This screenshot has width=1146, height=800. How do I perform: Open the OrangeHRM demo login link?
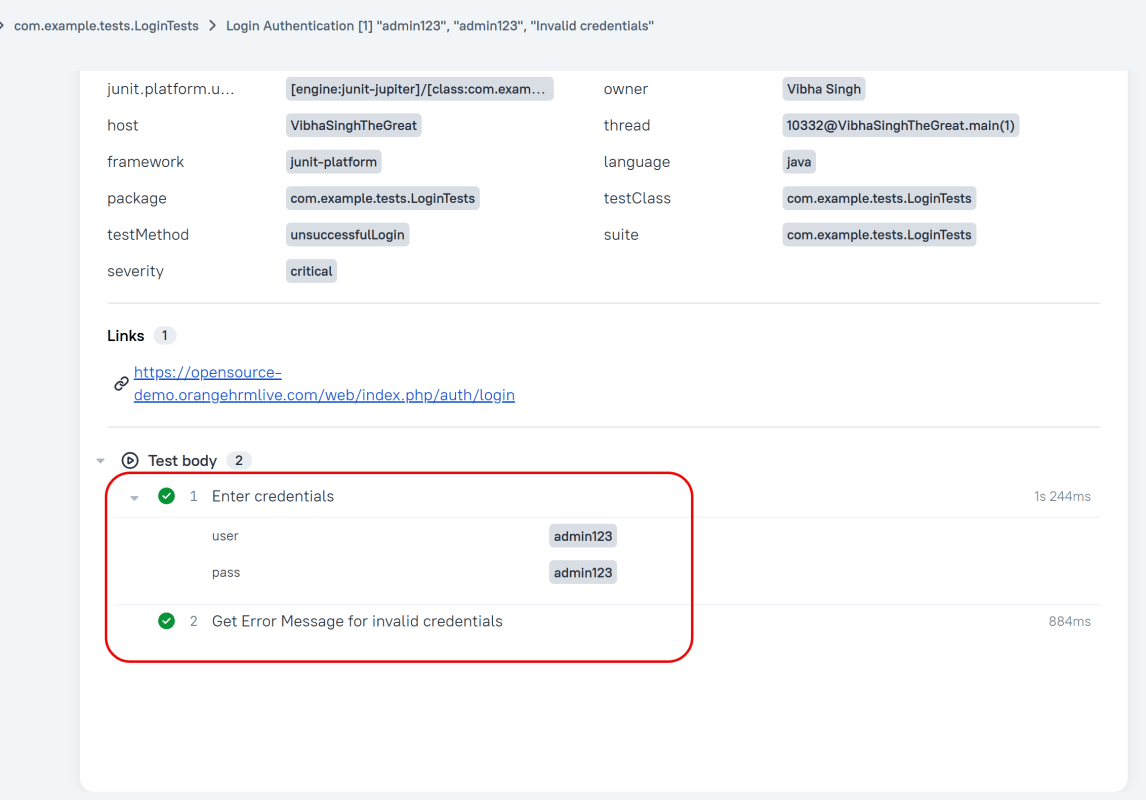tap(323, 384)
